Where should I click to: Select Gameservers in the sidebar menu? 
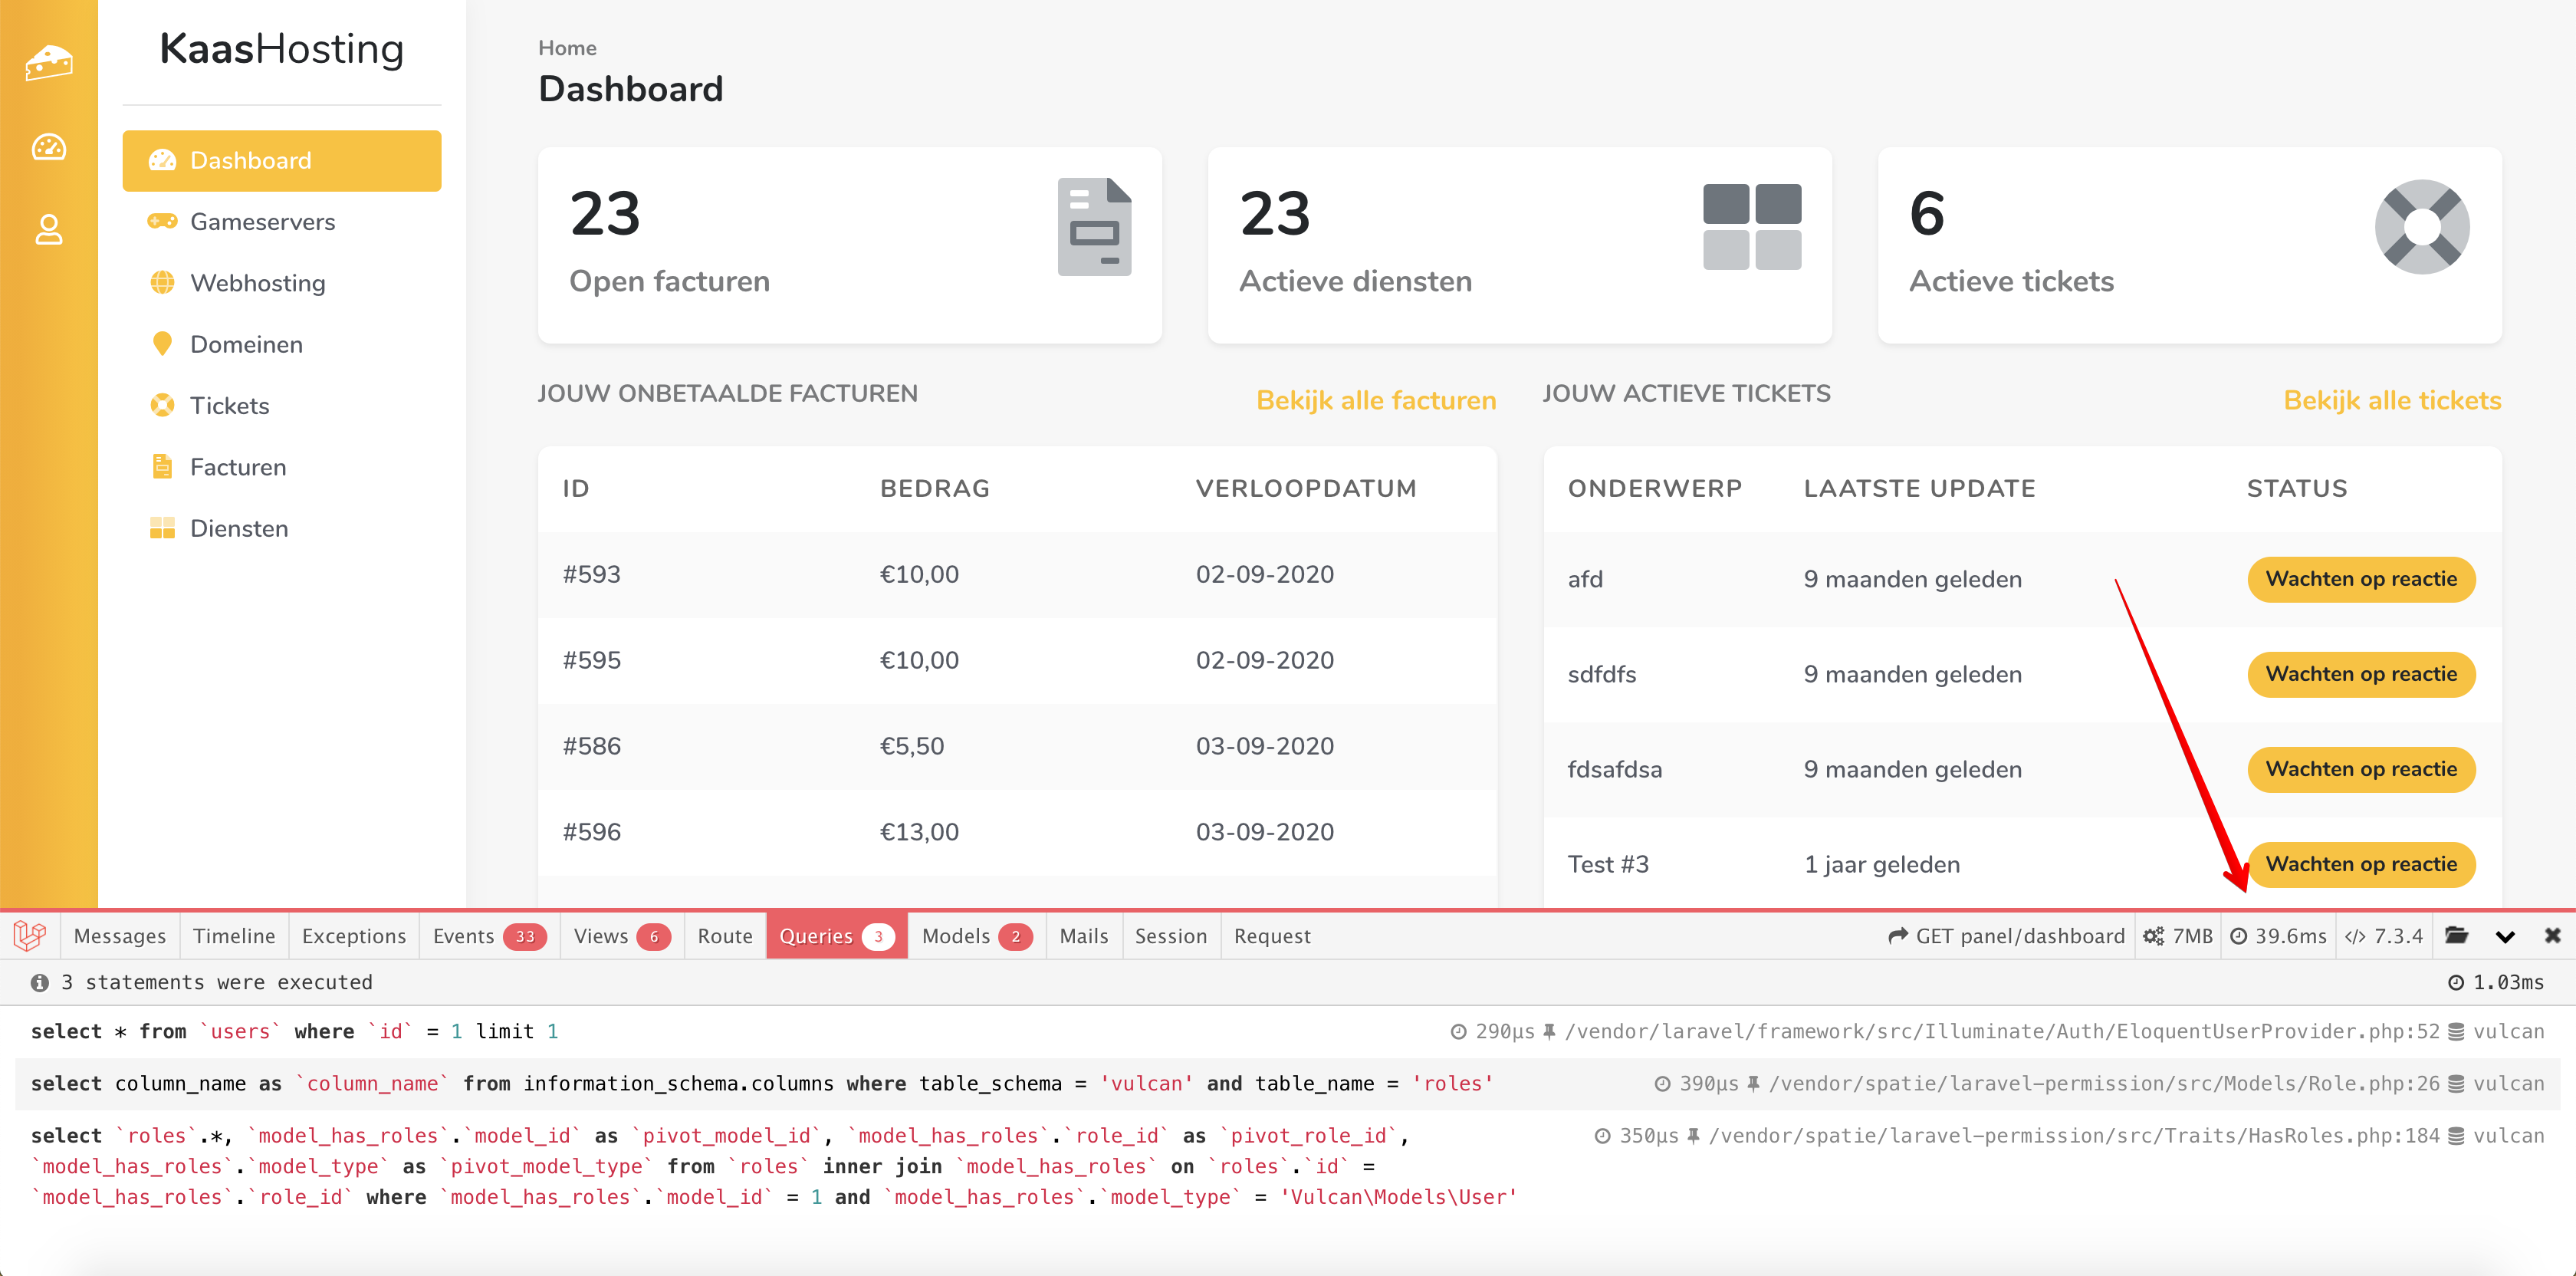coord(262,222)
